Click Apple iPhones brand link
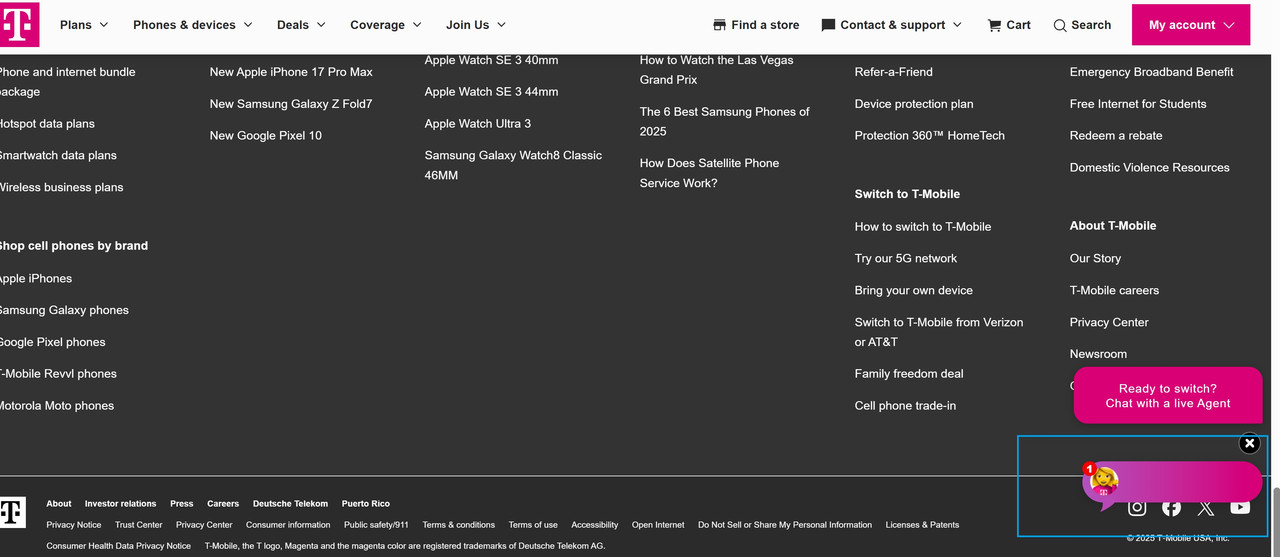Viewport: 1280px width, 557px height. click(36, 279)
